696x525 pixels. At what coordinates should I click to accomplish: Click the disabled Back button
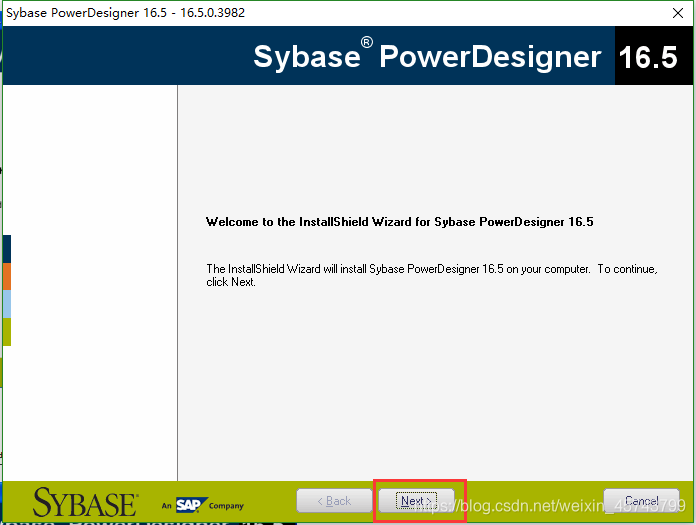[334, 501]
